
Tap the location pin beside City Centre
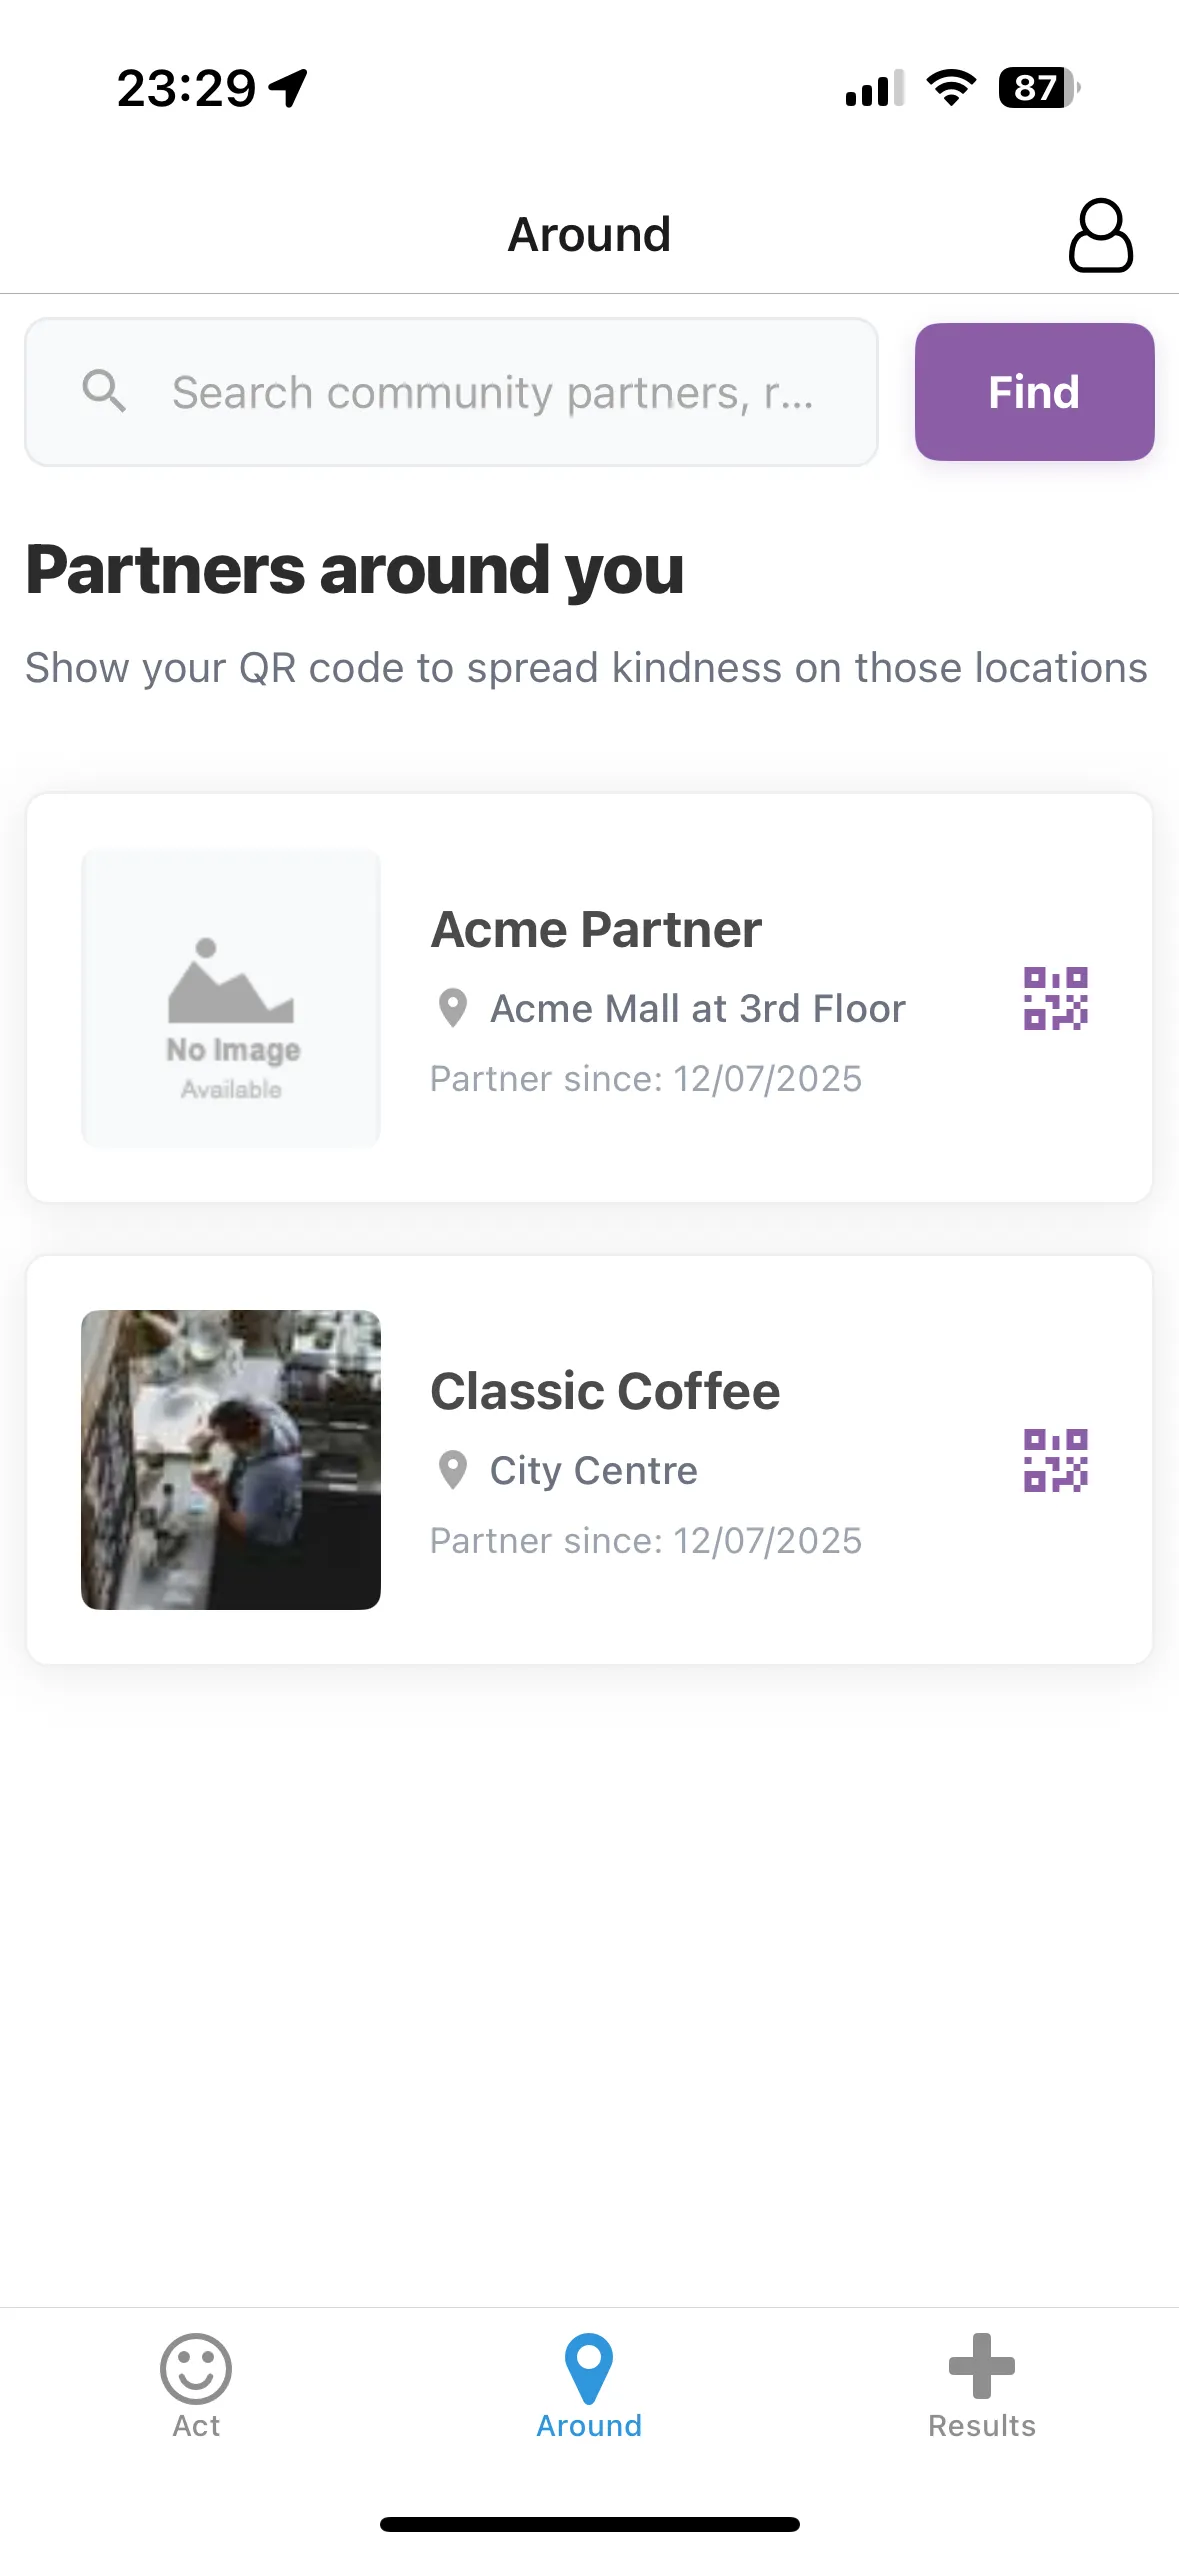click(x=453, y=1470)
